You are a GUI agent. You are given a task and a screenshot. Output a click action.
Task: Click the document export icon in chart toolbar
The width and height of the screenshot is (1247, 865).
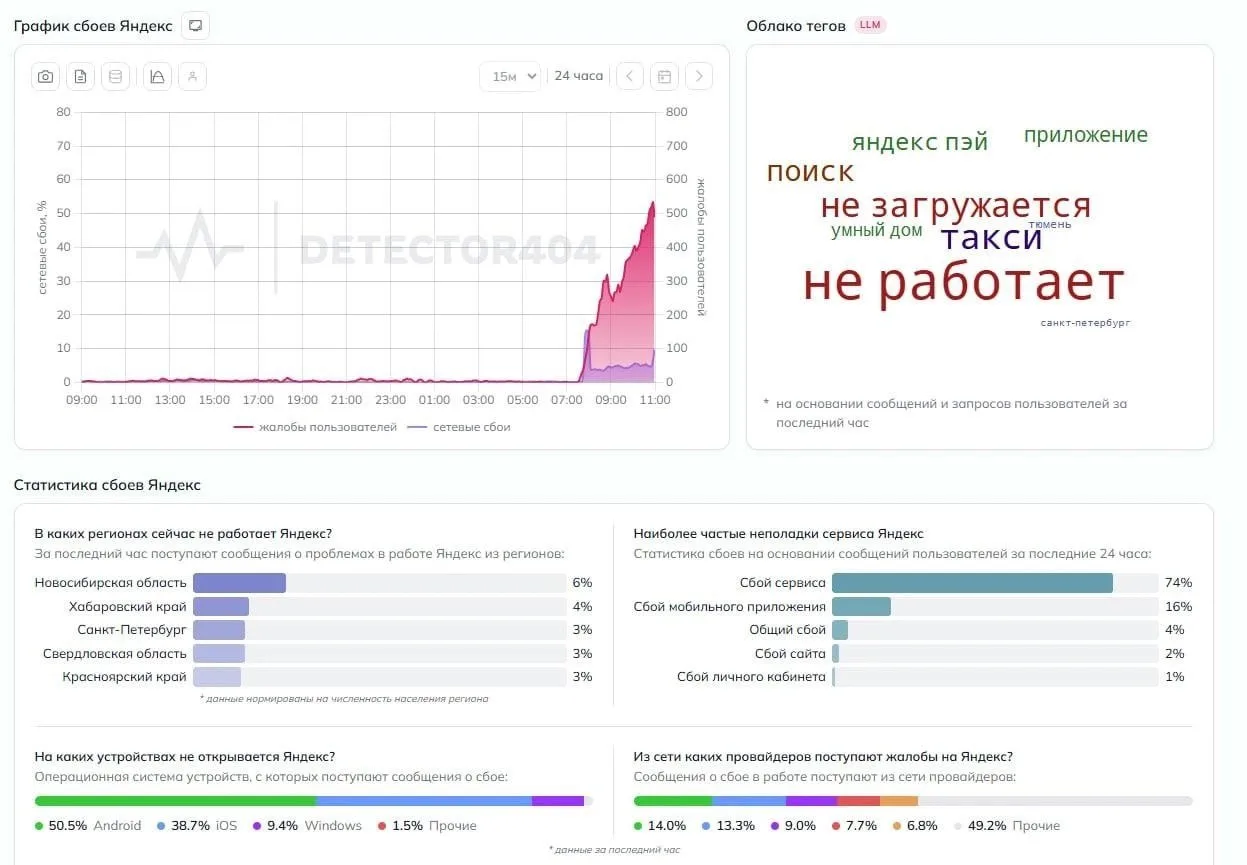tap(80, 76)
